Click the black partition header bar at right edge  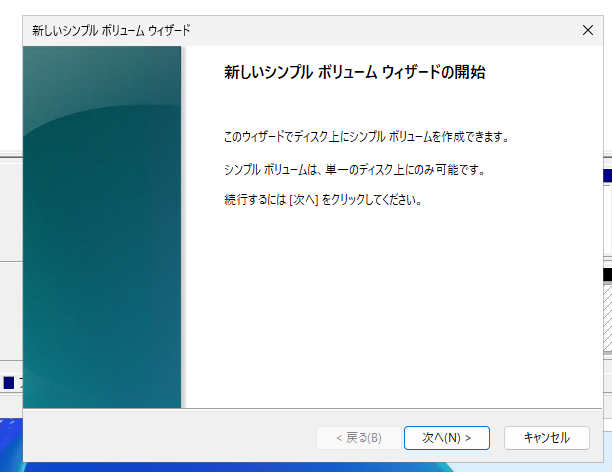pyautogui.click(x=607, y=274)
